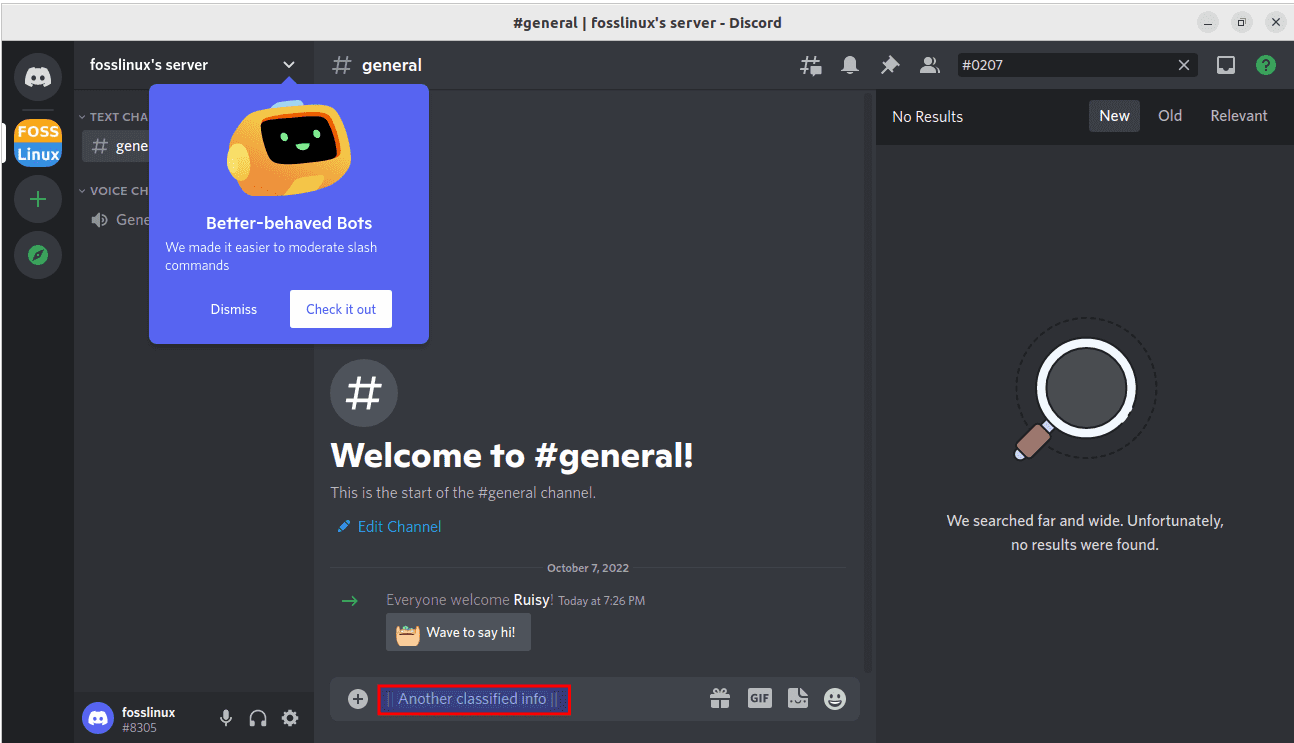The height and width of the screenshot is (743, 1294).
Task: Click the Ruisy username in welcome message
Action: [x=531, y=600]
